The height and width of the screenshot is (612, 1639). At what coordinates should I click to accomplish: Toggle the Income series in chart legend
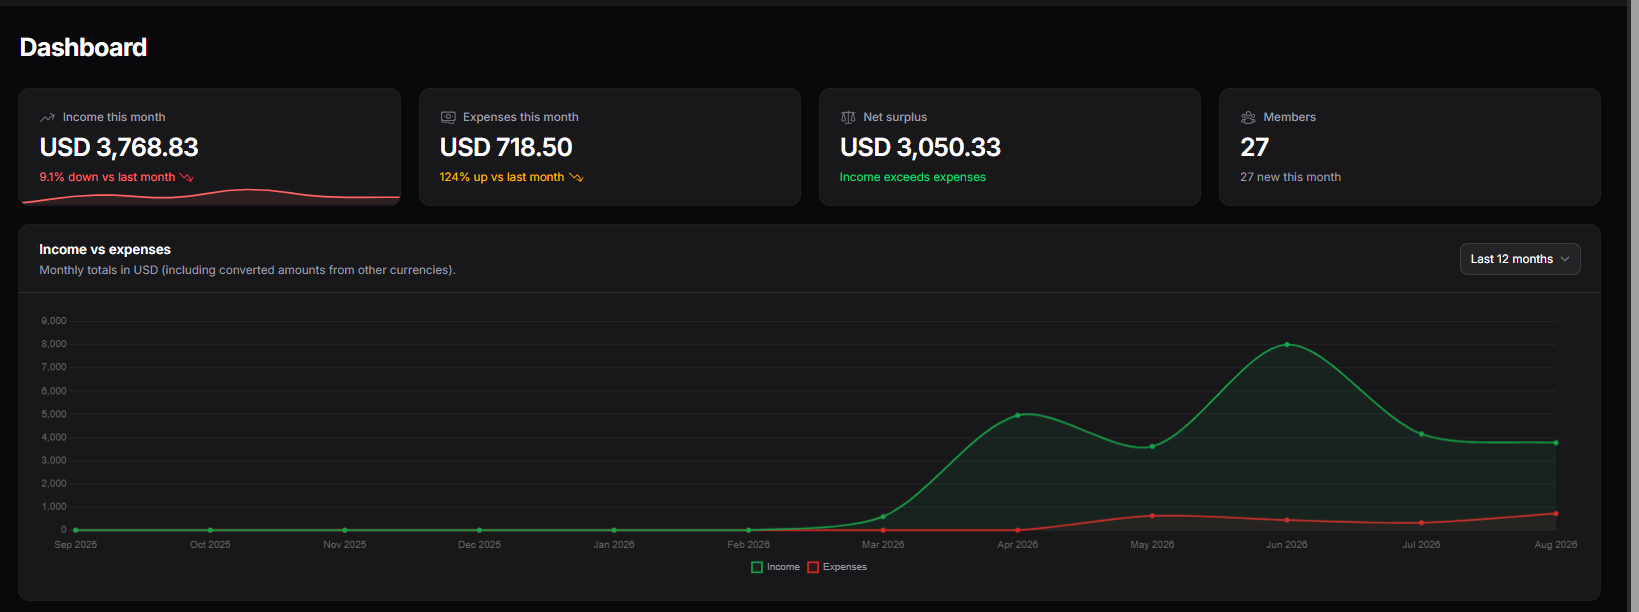(775, 567)
